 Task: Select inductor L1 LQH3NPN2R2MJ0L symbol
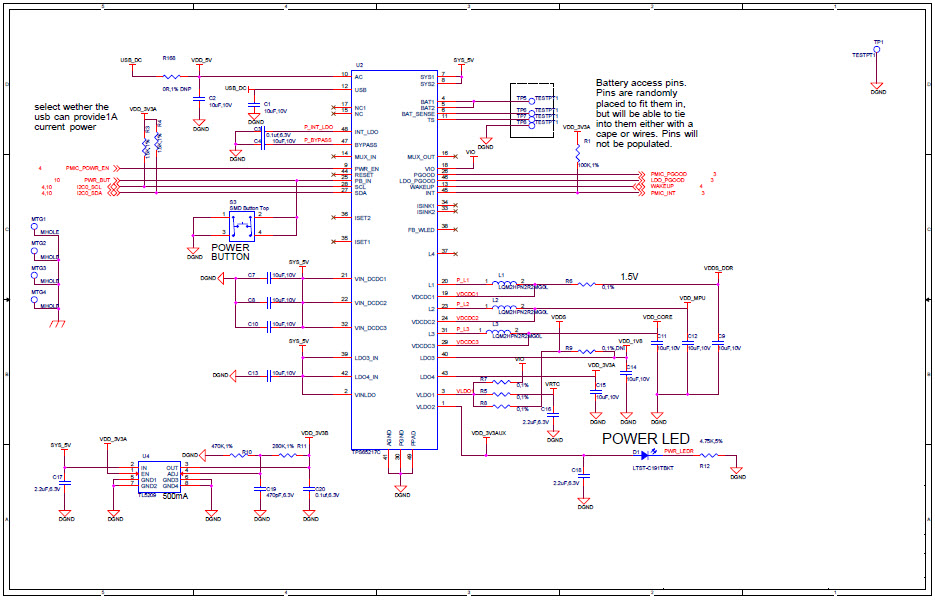click(507, 281)
